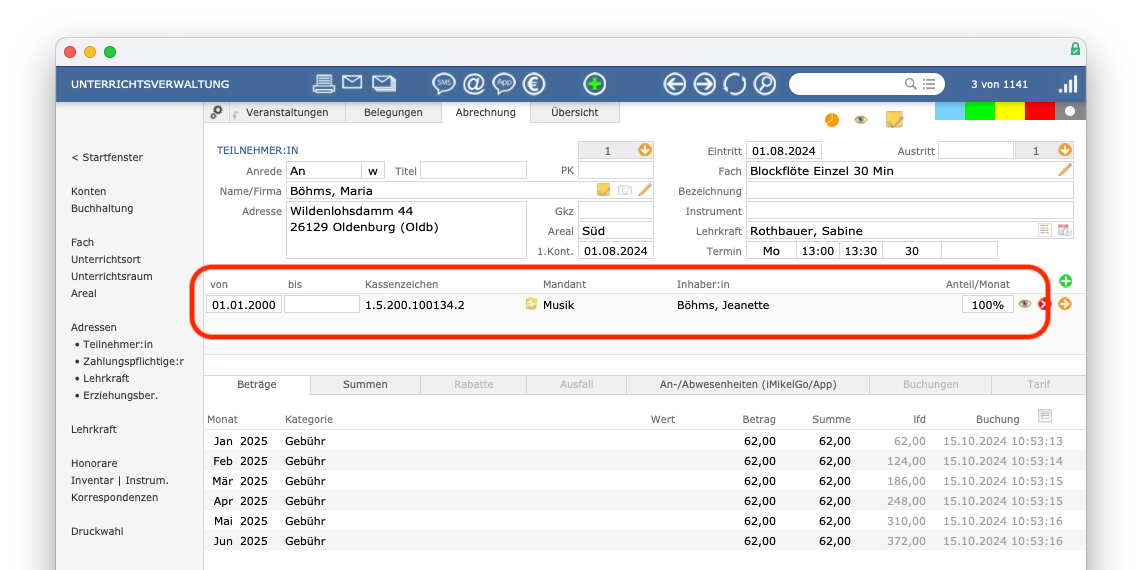The image size is (1142, 570).
Task: Click the camera icon in Name/Firma field
Action: [624, 191]
